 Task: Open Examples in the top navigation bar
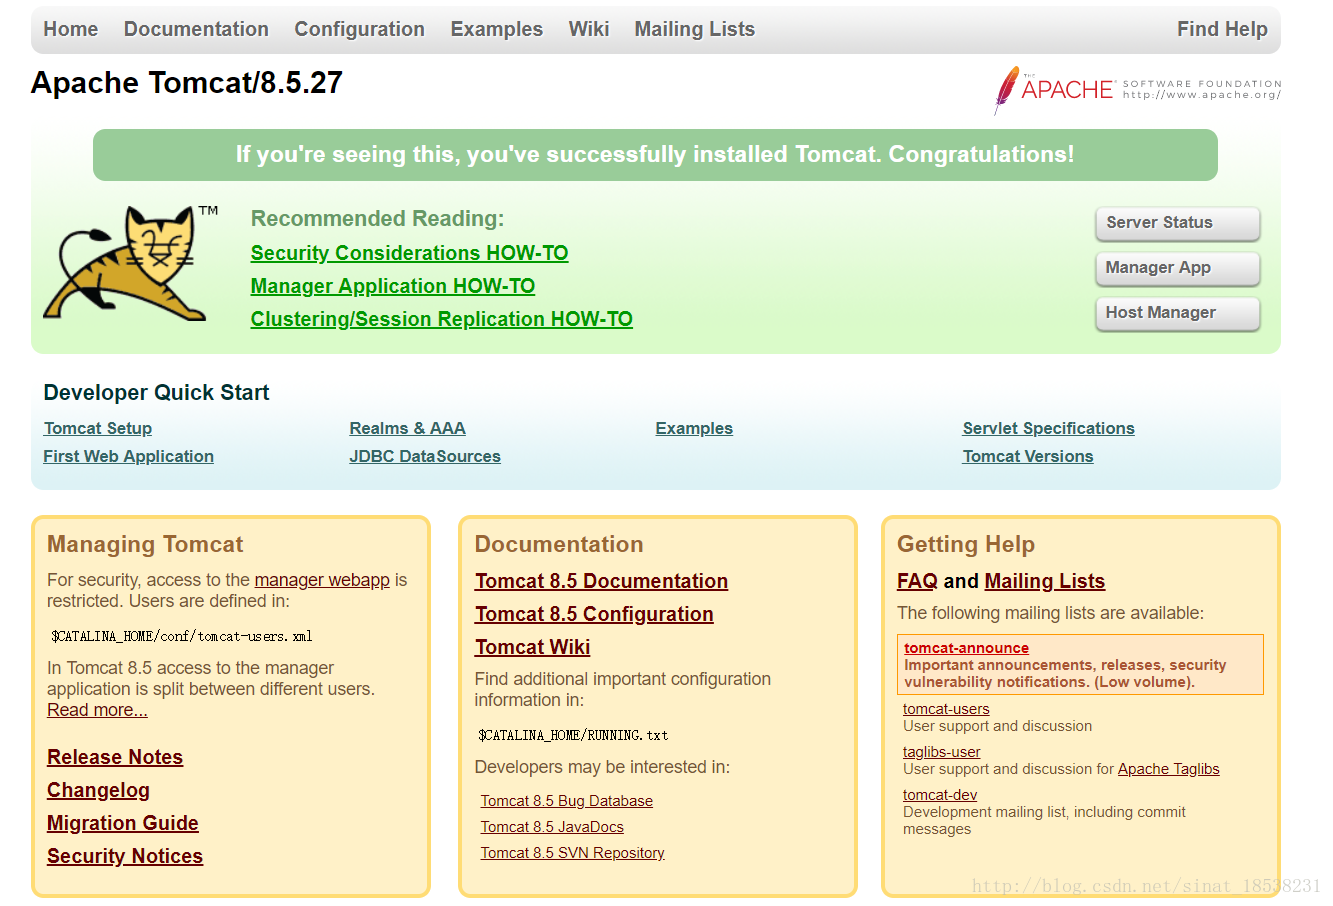[497, 29]
